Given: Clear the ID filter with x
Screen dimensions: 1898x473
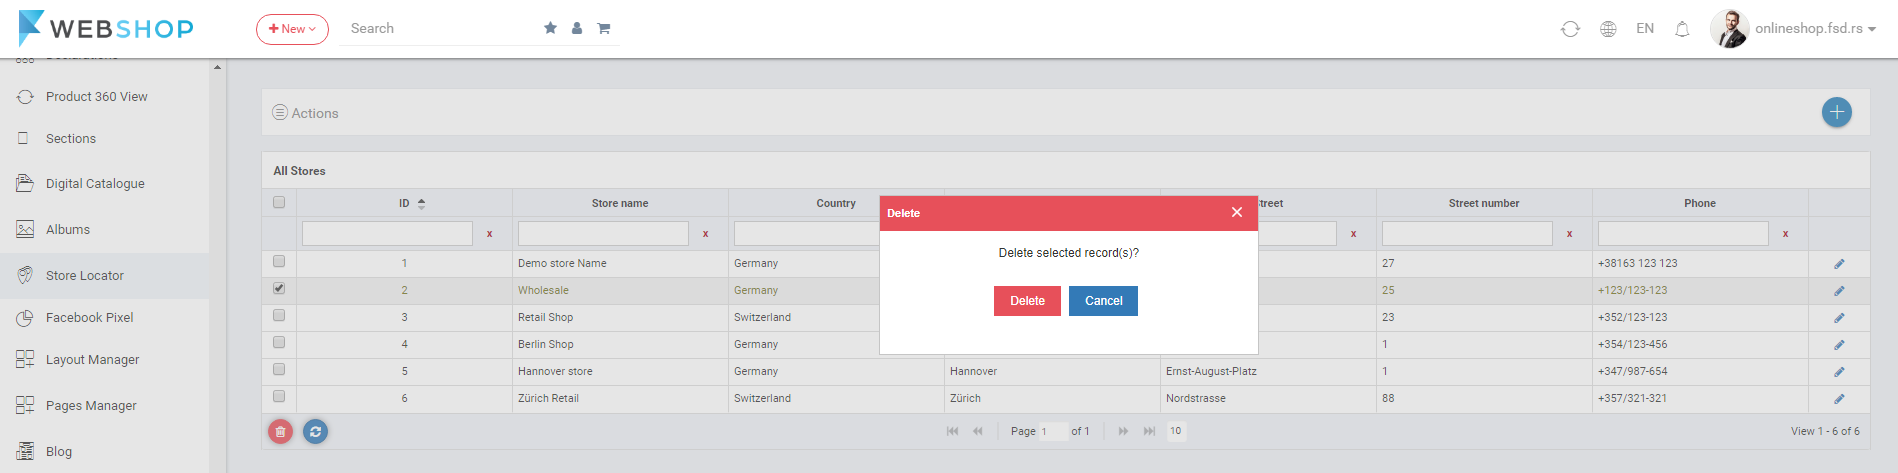Looking at the screenshot, I should (x=489, y=234).
